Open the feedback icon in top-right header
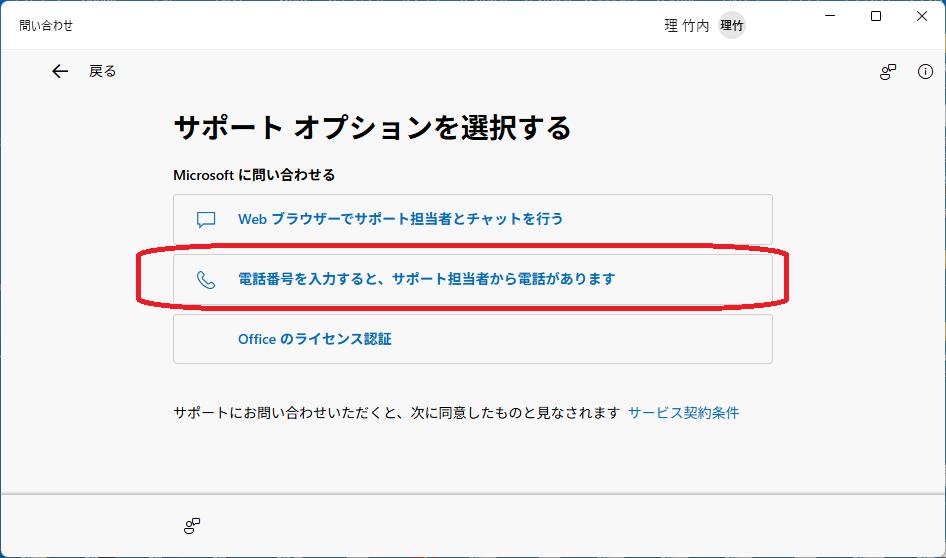 [887, 72]
